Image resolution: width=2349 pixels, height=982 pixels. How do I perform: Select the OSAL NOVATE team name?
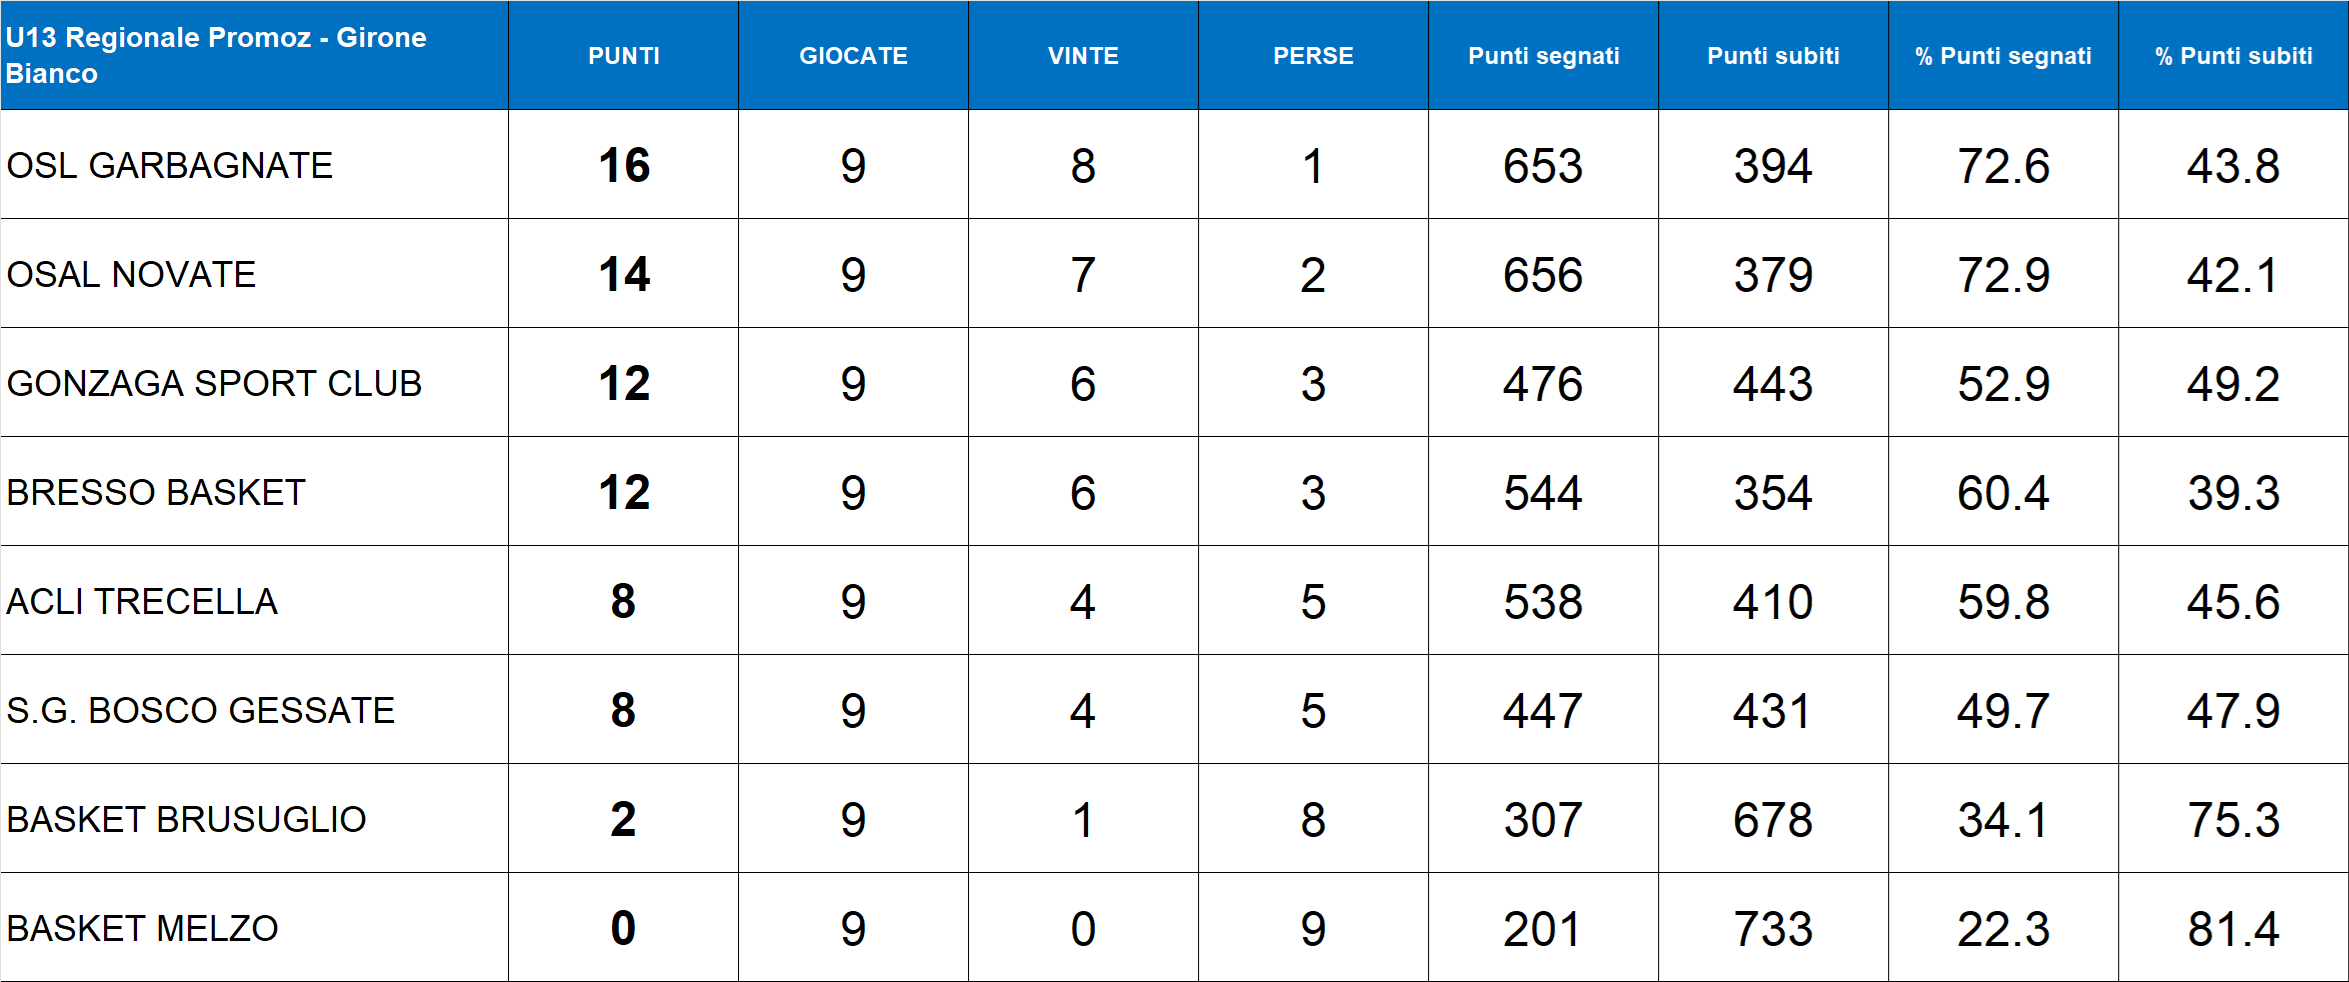131,274
